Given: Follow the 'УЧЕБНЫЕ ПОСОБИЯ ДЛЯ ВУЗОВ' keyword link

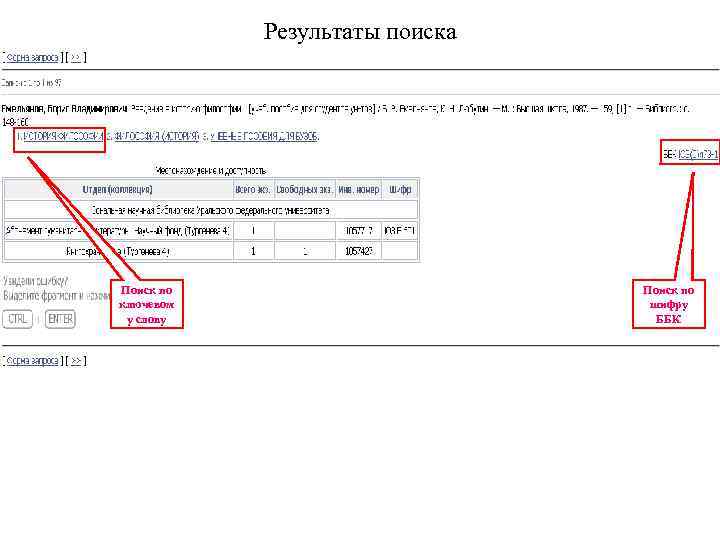Looking at the screenshot, I should click(x=264, y=136).
